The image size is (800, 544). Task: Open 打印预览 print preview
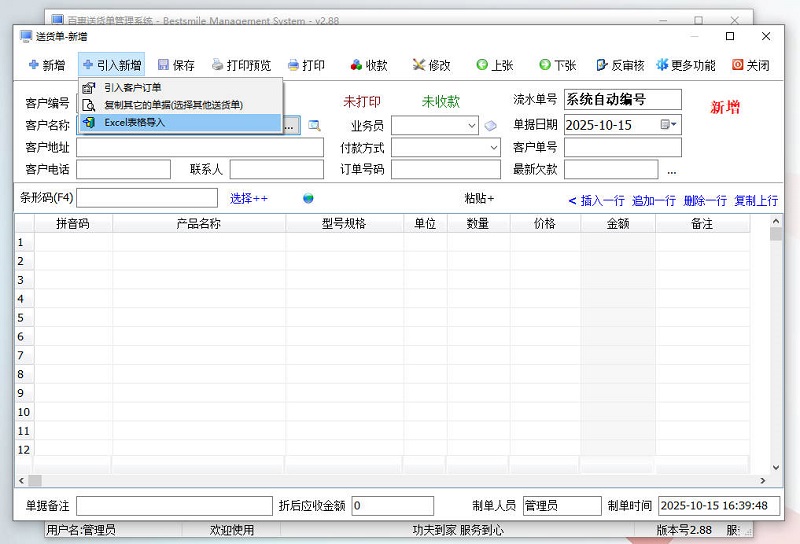(x=241, y=65)
